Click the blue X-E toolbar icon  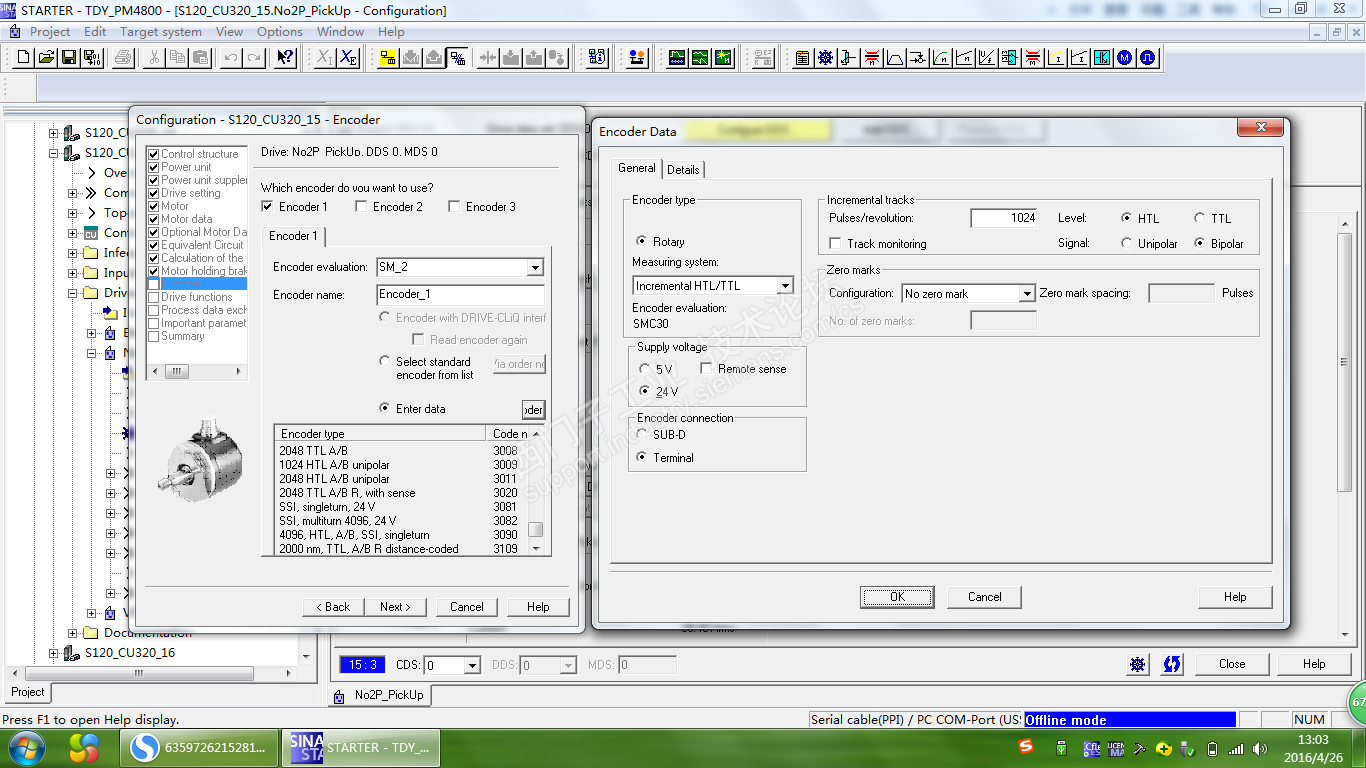(348, 58)
